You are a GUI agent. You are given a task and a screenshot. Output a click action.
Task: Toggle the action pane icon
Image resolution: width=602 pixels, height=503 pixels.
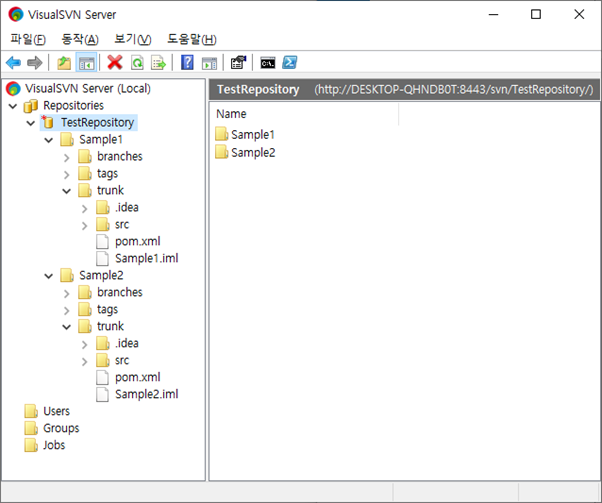[209, 63]
